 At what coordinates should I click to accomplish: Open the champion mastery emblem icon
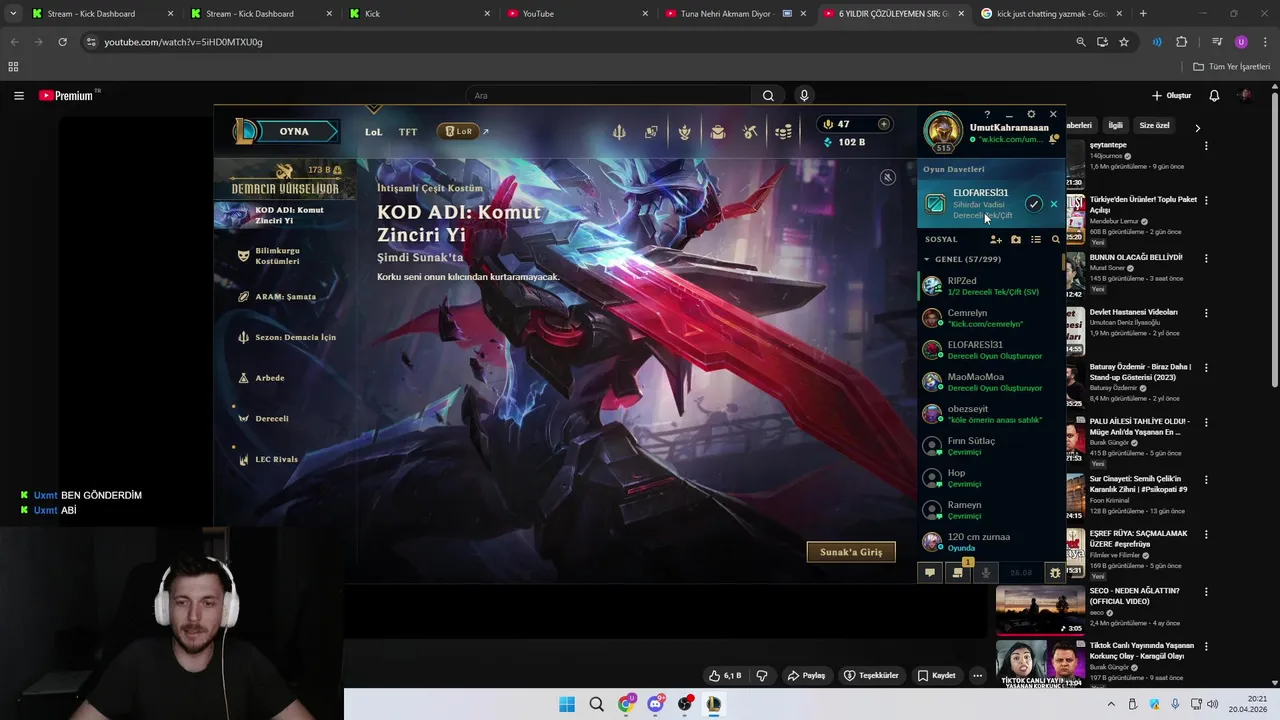(x=684, y=132)
